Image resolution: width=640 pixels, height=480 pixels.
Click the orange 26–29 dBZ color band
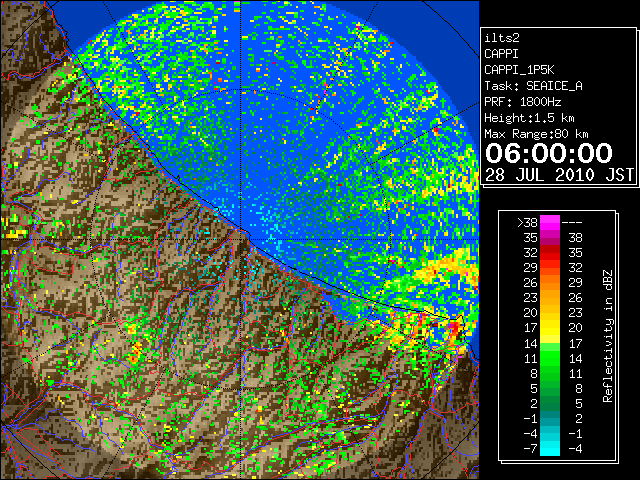point(550,283)
